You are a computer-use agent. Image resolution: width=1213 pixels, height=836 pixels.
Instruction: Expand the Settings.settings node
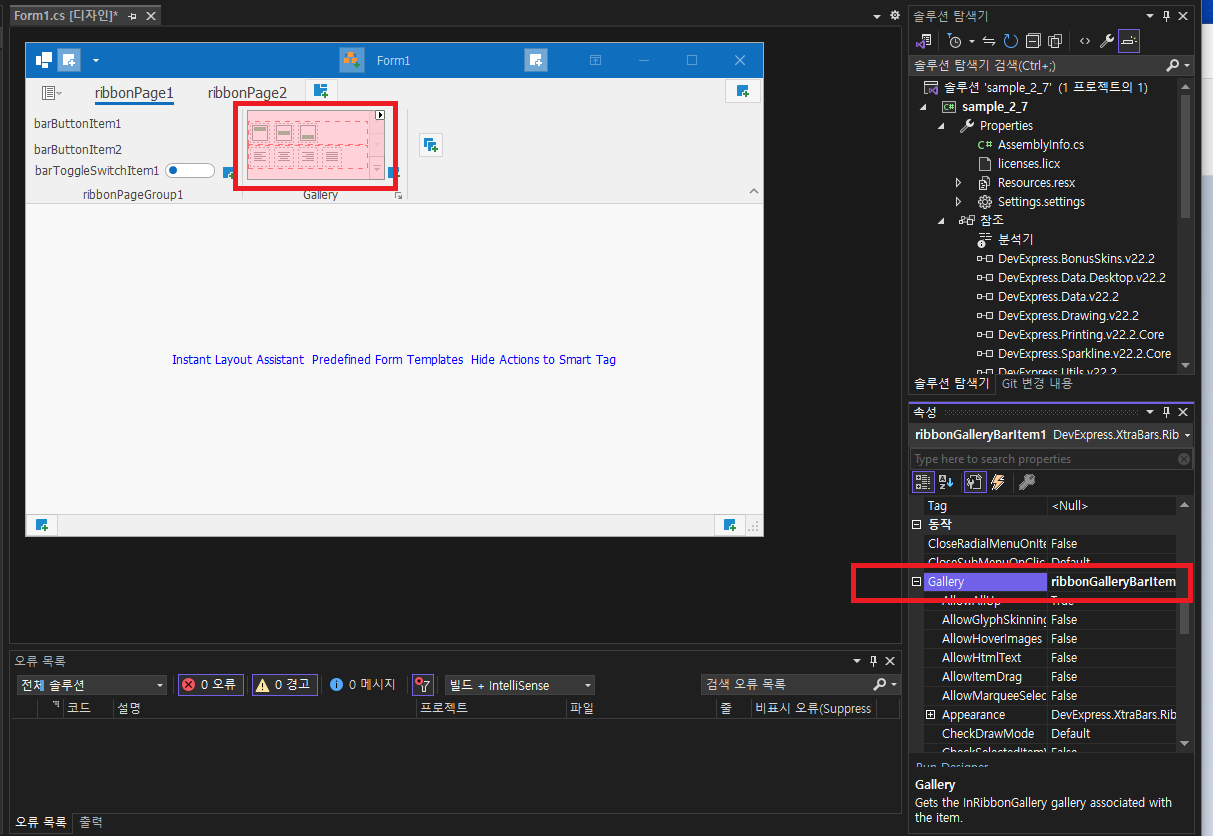tap(959, 202)
